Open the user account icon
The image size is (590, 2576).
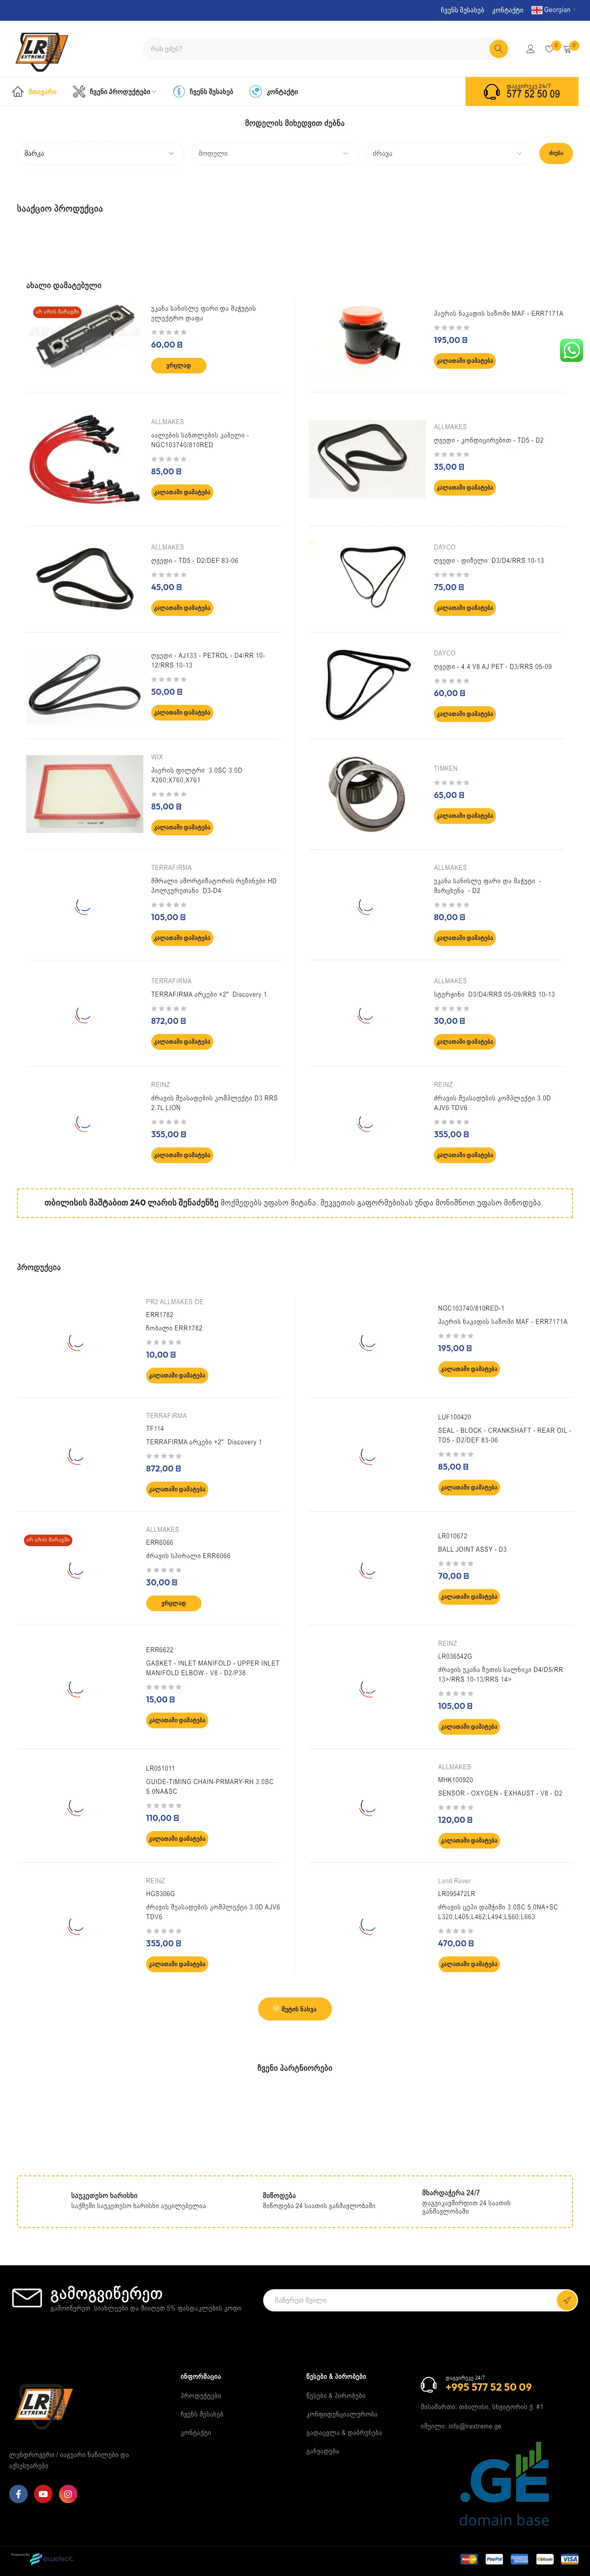530,49
